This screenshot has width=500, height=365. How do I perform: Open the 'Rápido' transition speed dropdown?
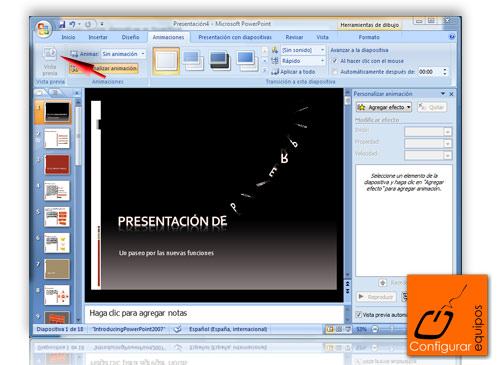click(303, 61)
